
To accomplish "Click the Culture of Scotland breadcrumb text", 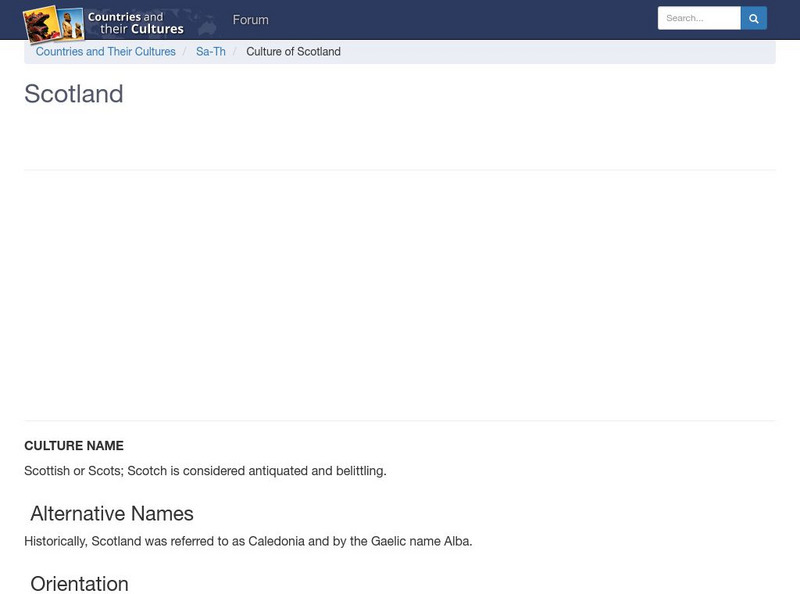I will [x=293, y=52].
